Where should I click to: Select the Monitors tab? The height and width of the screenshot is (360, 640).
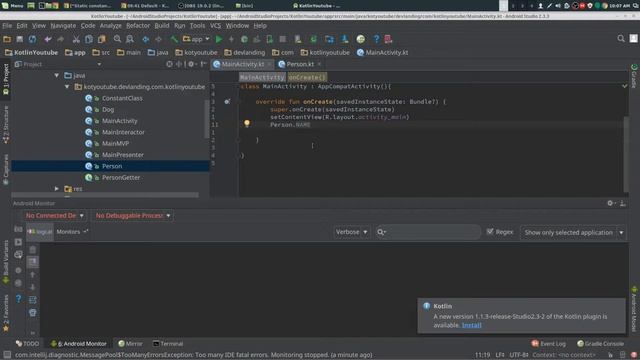click(x=68, y=231)
